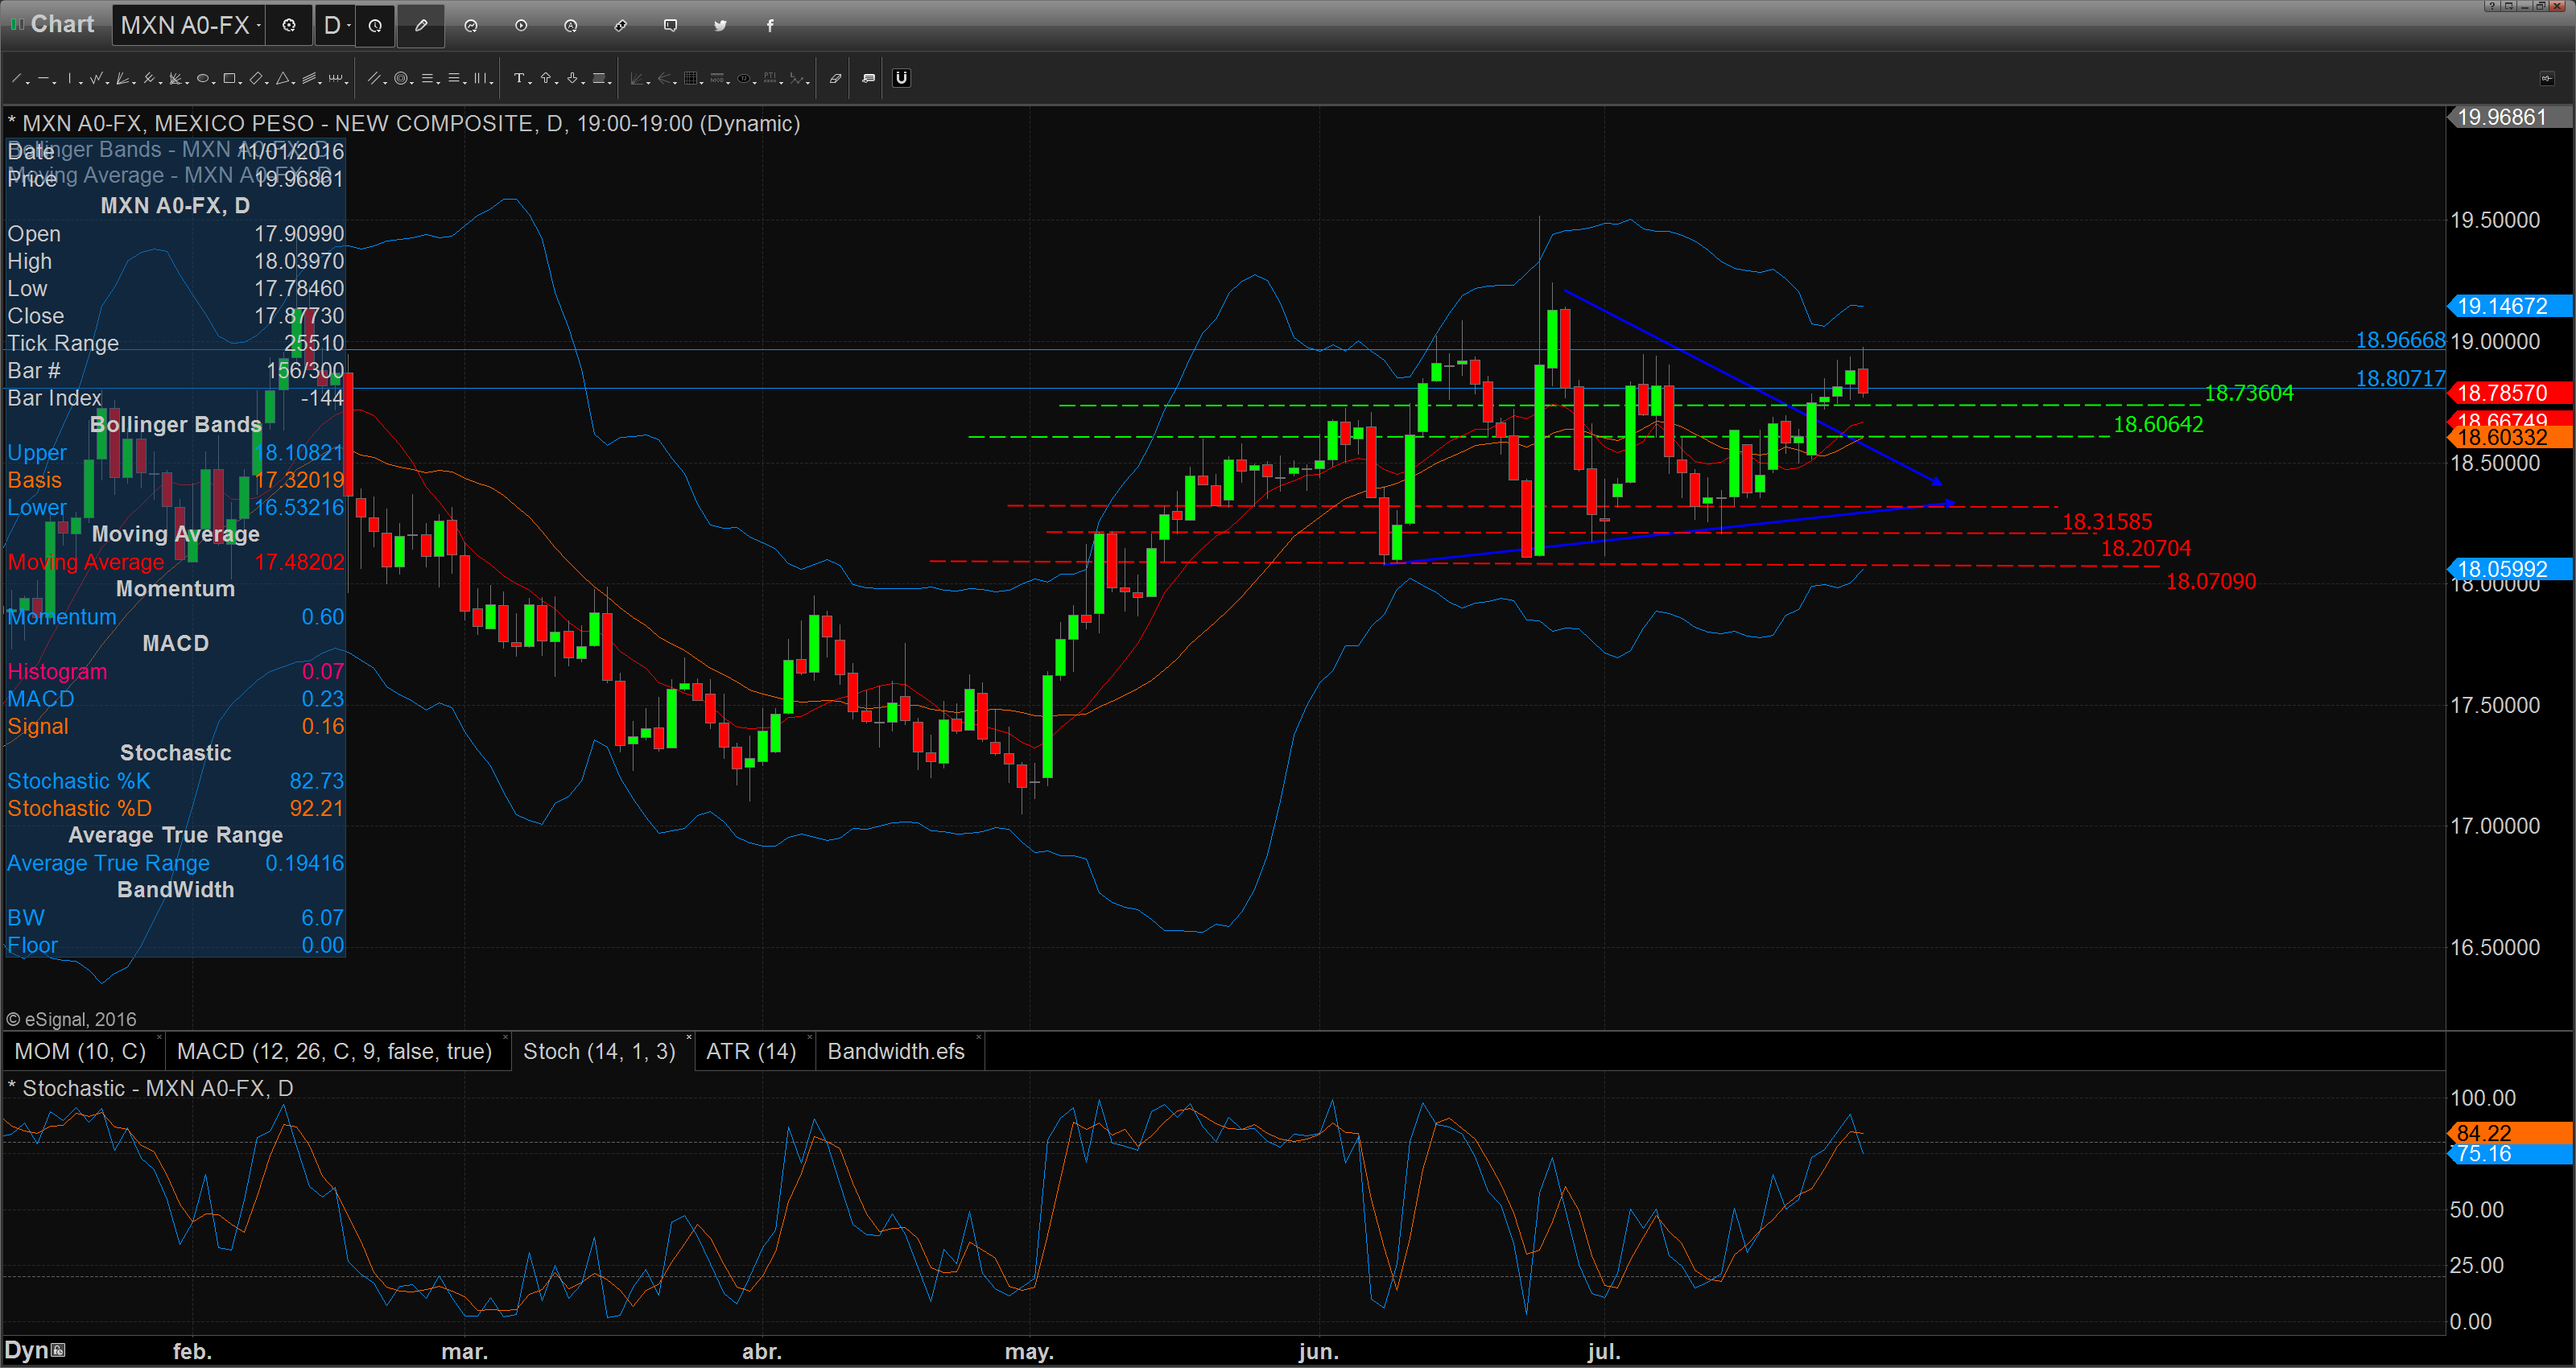Select the Vertical Line drawing tool

tap(70, 78)
